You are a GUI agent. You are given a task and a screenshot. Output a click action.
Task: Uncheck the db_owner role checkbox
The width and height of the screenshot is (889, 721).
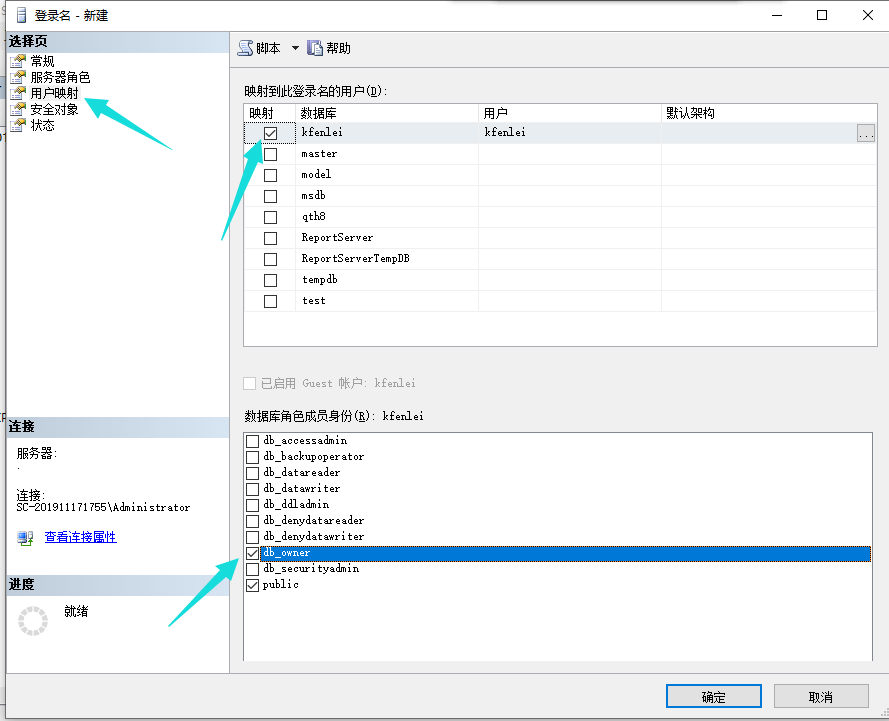[x=252, y=553]
